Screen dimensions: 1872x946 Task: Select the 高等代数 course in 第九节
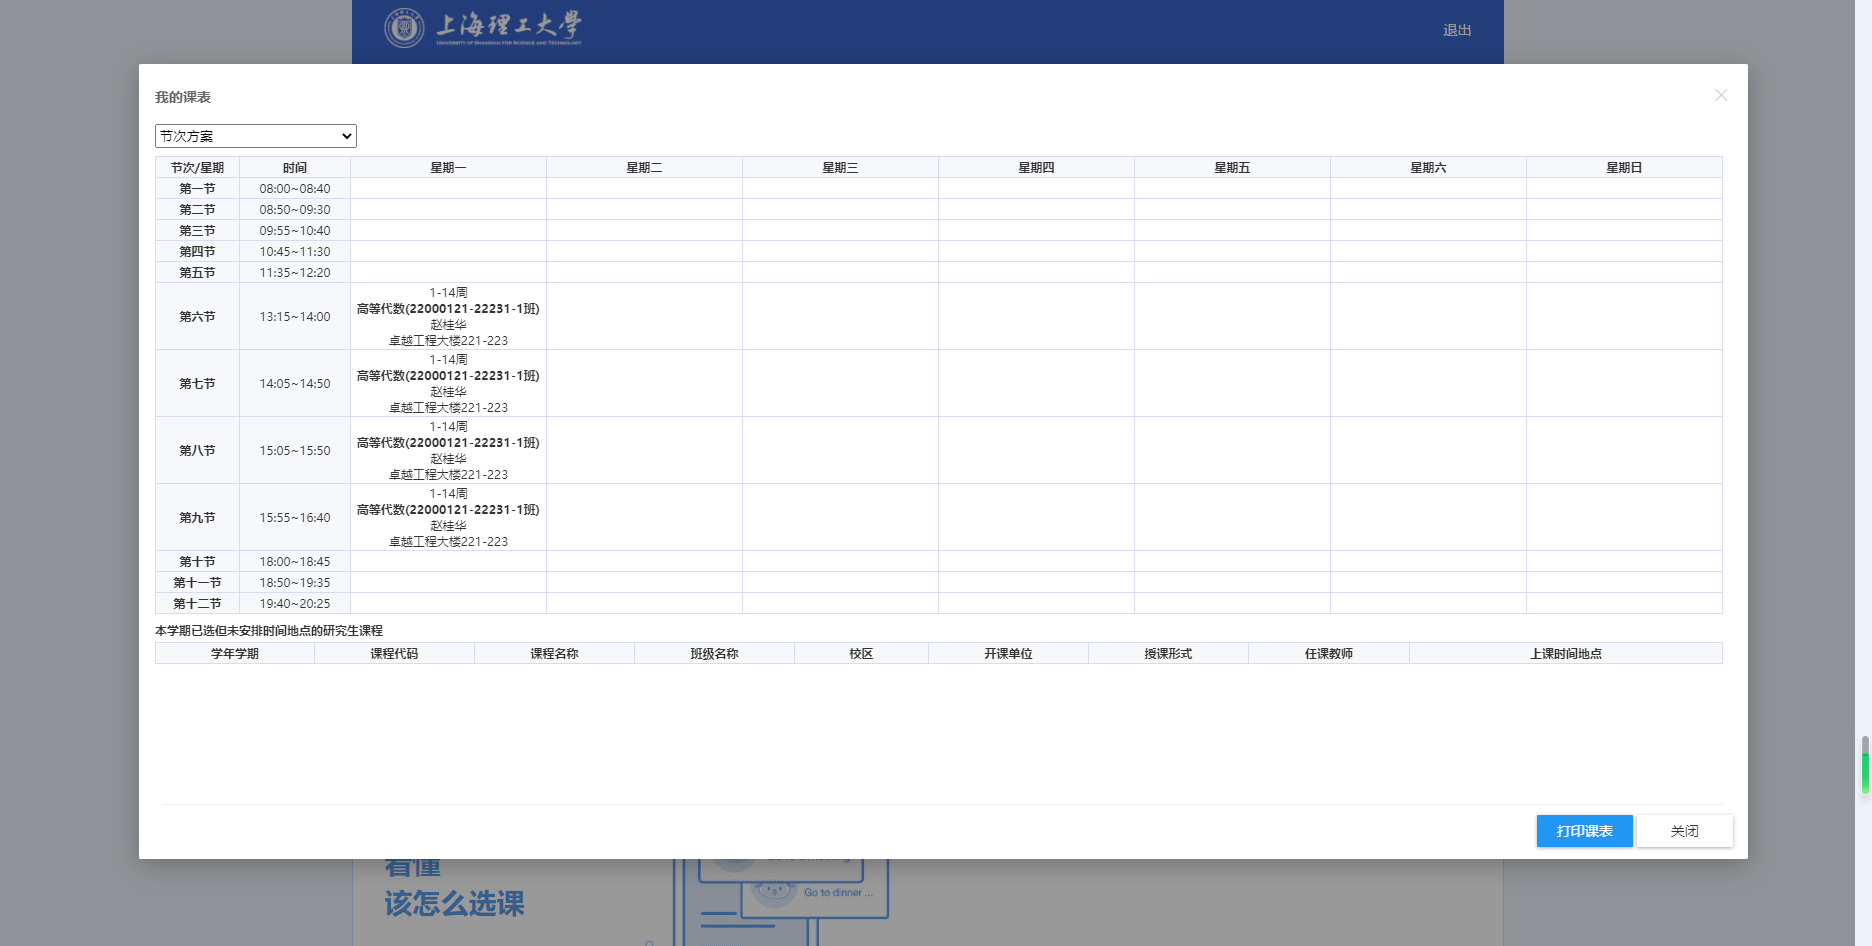[x=448, y=511]
